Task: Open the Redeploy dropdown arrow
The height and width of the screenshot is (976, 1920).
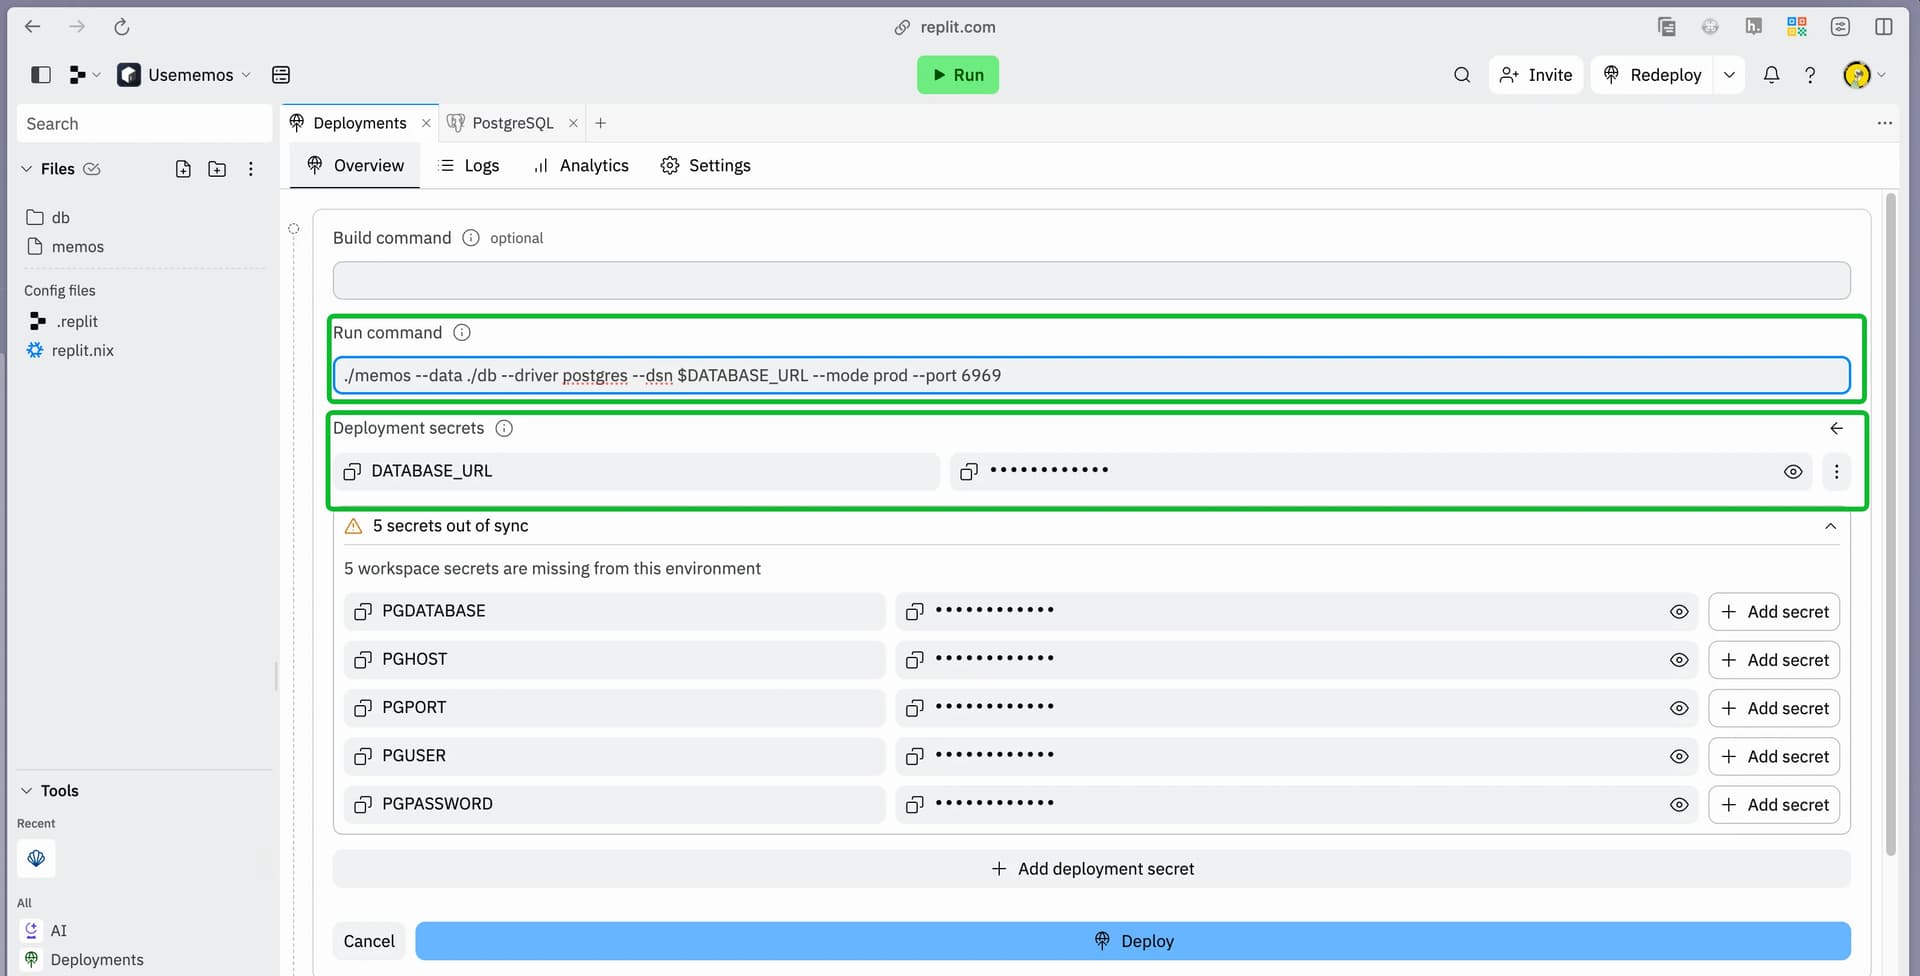Action: coord(1729,75)
